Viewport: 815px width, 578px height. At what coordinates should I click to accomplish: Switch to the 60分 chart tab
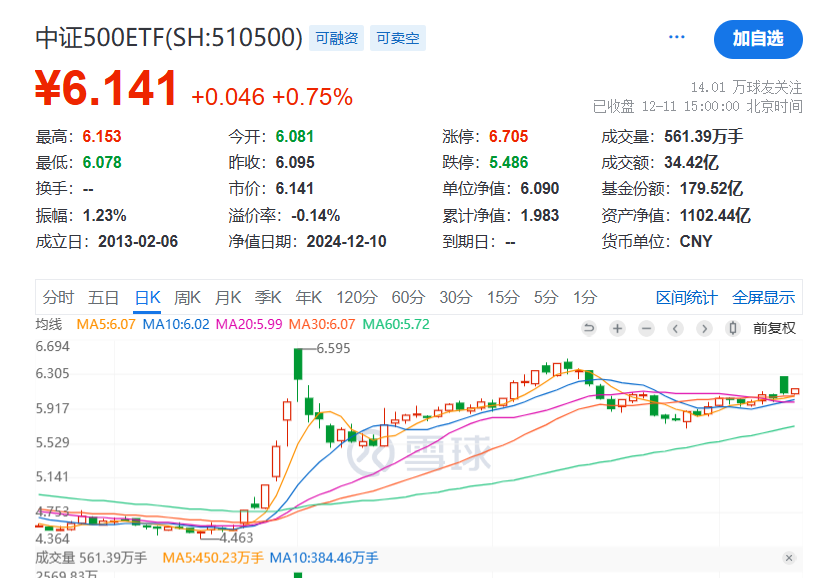(408, 297)
